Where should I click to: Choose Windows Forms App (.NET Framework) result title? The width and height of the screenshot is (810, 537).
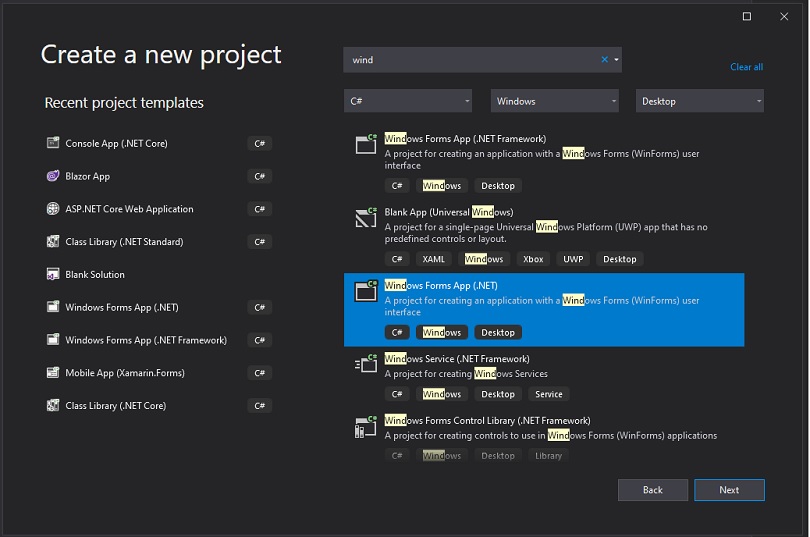[465, 138]
